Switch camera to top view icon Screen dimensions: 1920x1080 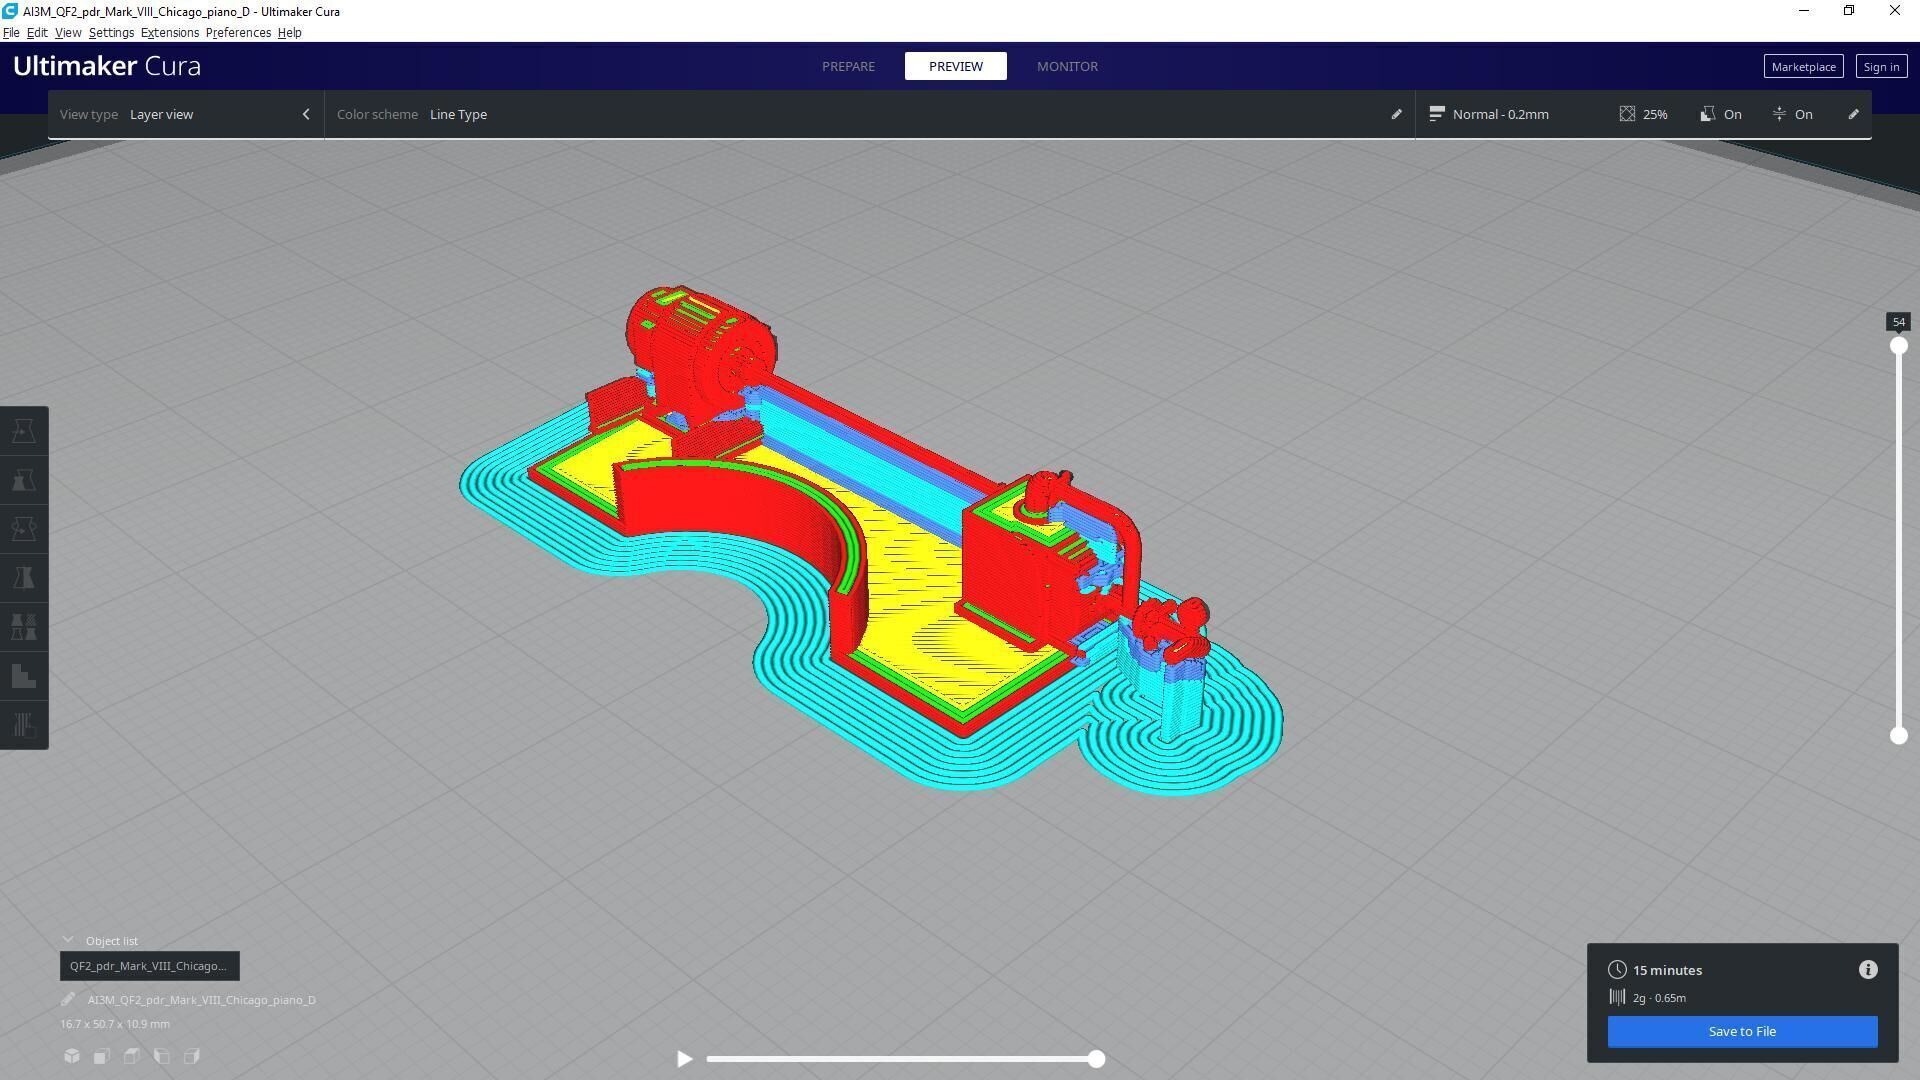click(132, 1056)
